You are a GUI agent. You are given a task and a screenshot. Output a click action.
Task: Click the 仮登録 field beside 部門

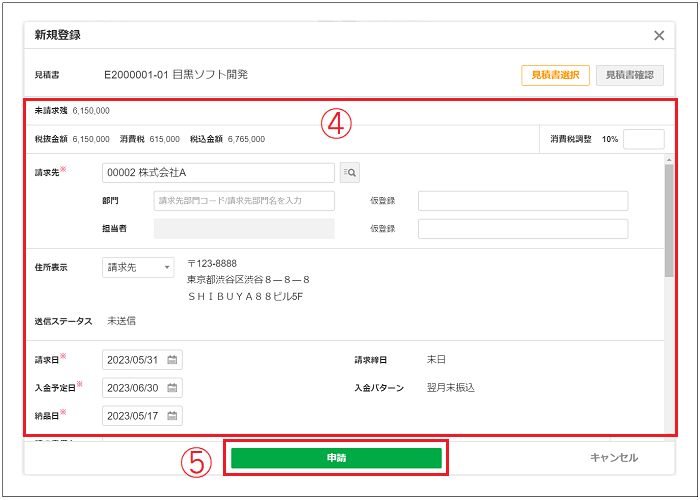[523, 201]
